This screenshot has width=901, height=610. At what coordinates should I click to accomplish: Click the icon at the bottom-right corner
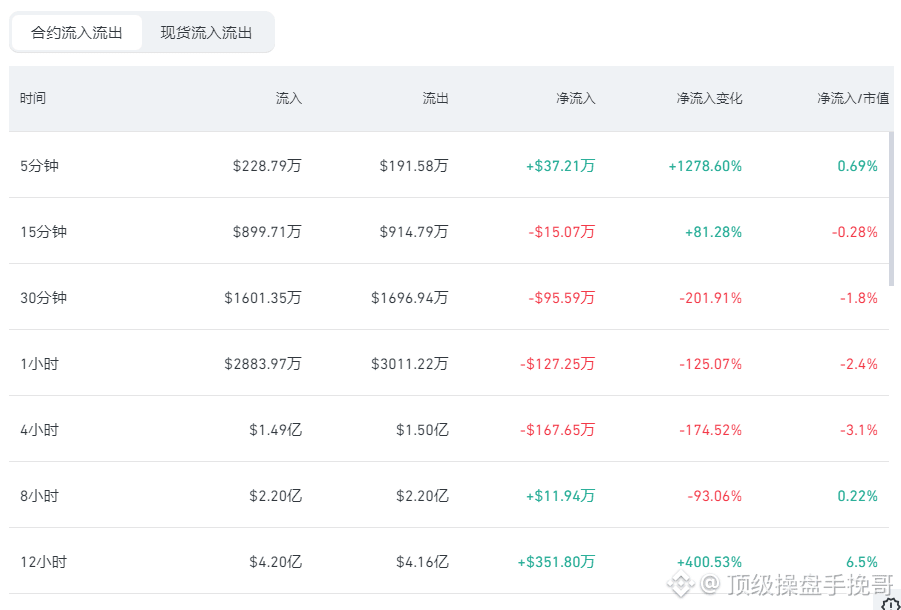(x=891, y=602)
